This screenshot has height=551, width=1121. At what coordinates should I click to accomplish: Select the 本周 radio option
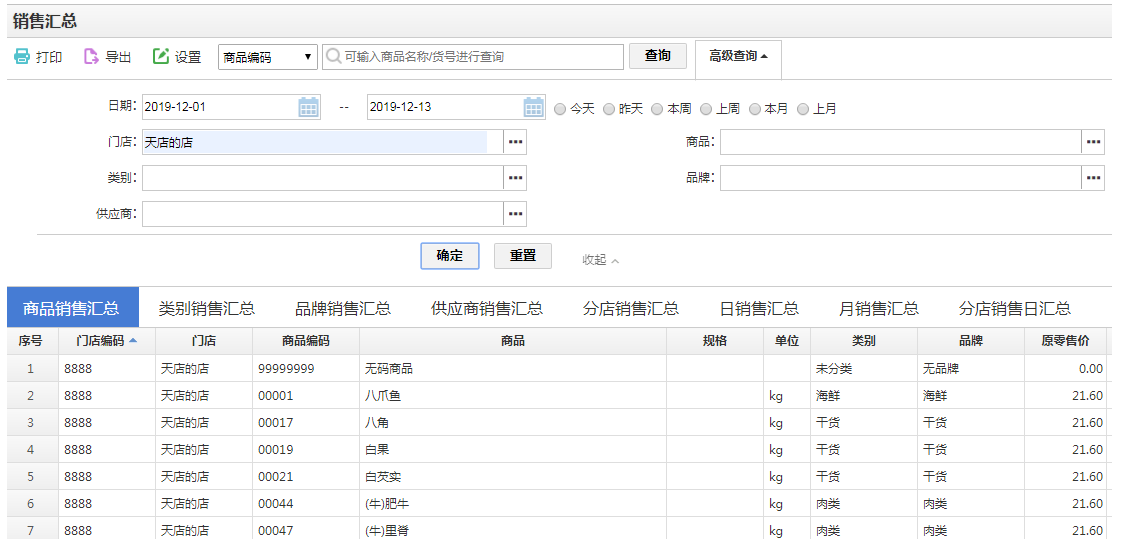click(x=657, y=109)
